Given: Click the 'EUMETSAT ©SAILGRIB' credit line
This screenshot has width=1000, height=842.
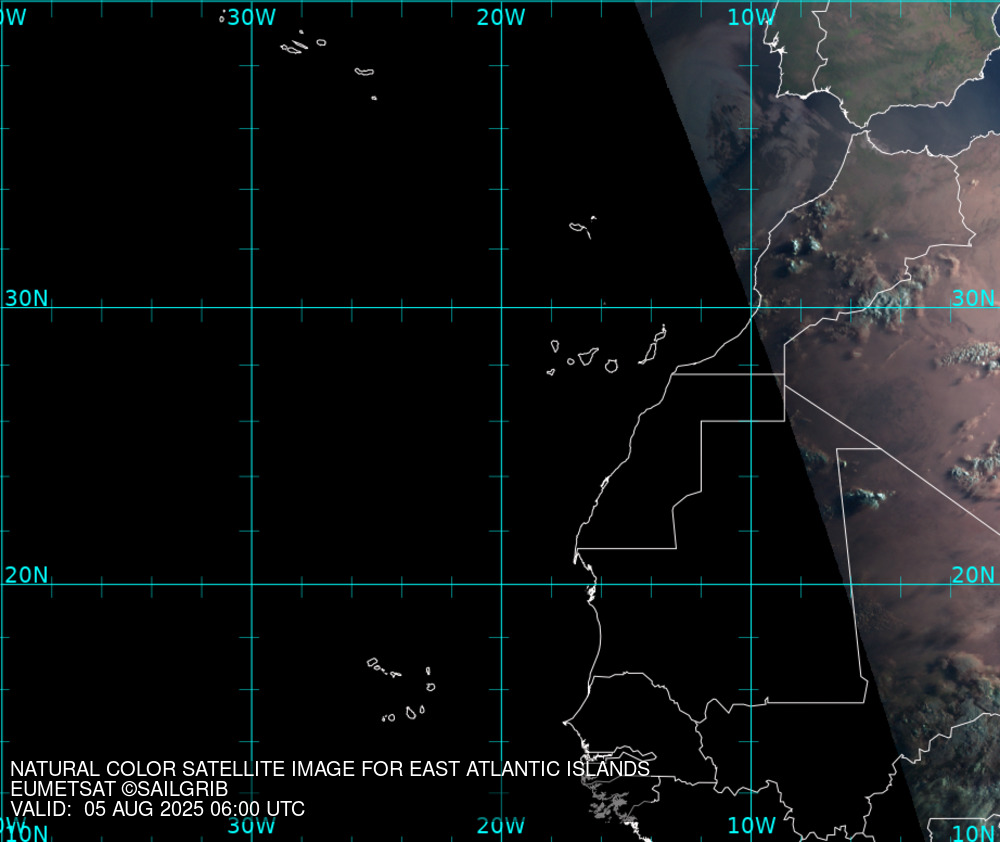Looking at the screenshot, I should [119, 789].
